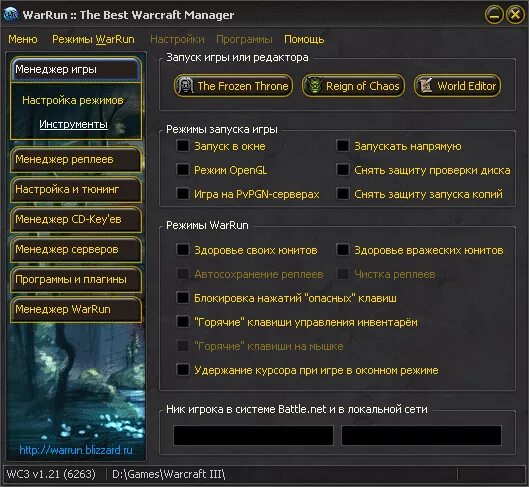Image resolution: width=529 pixels, height=487 pixels.
Task: Toggle Удержание курсора в оконном режиме checkbox
Action: [183, 370]
